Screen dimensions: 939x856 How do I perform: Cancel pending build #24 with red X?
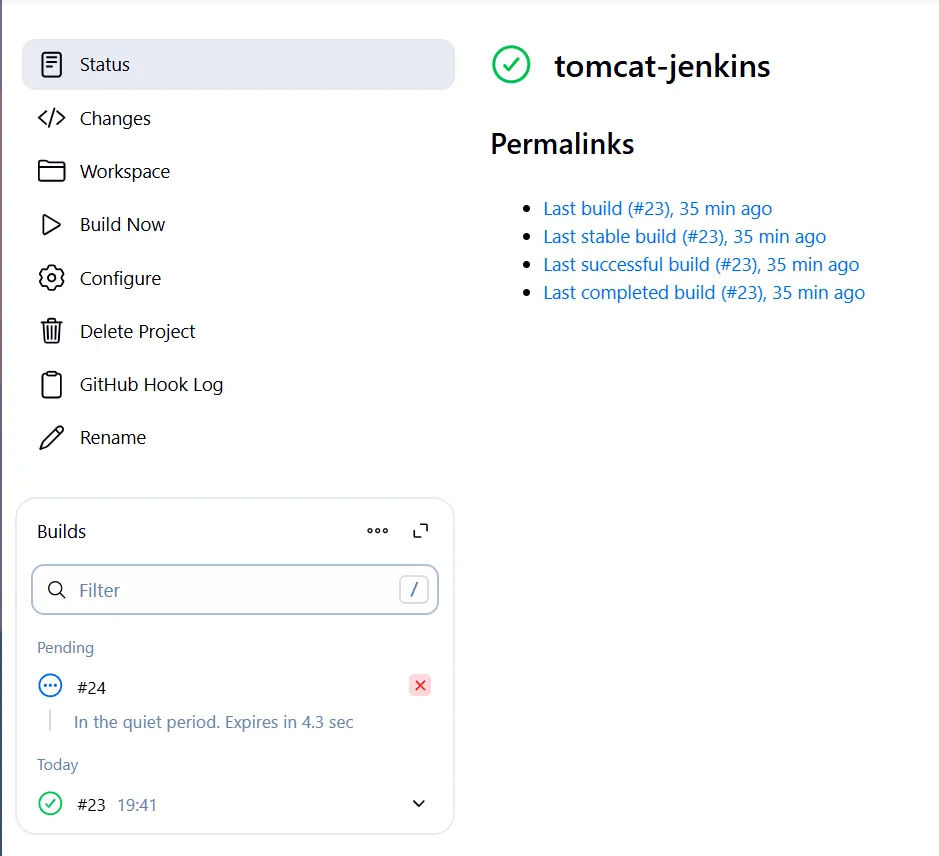[x=420, y=685]
